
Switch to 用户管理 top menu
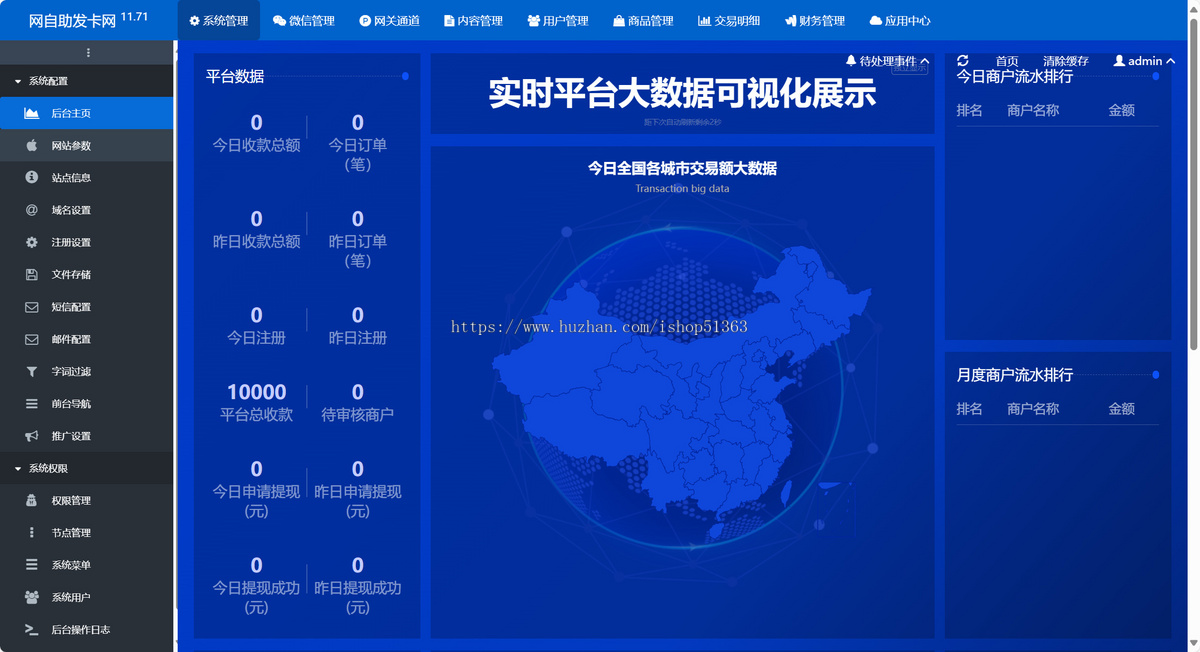tap(558, 20)
